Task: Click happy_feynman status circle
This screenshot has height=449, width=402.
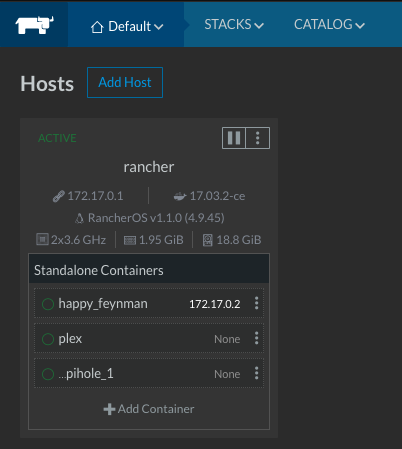Action: (x=48, y=304)
